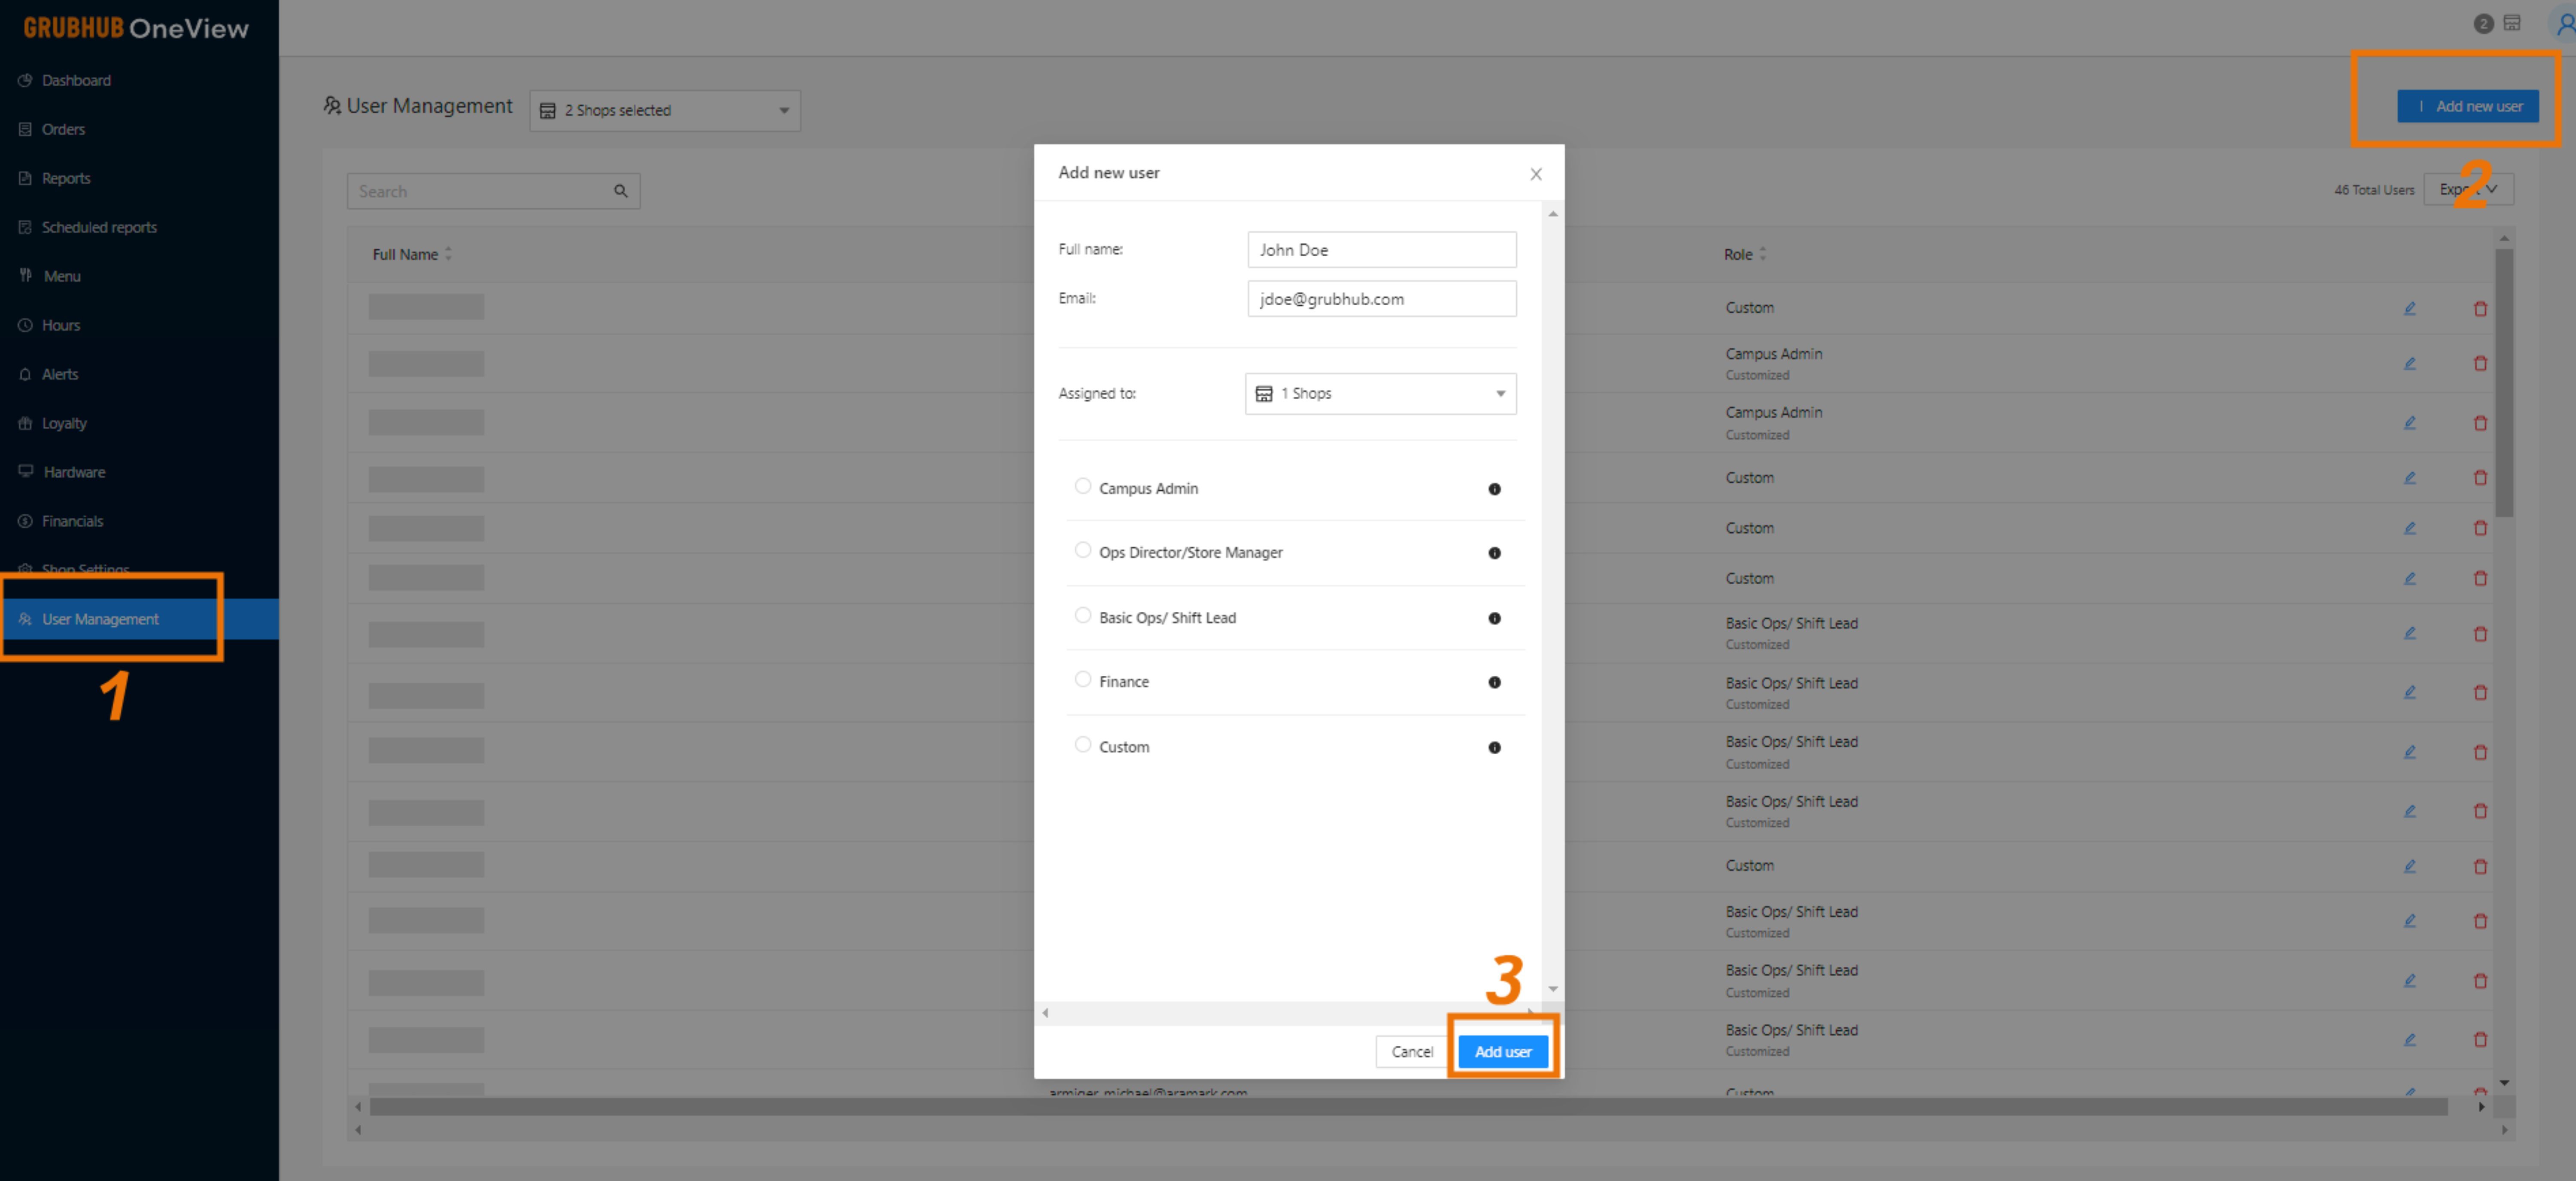Image resolution: width=2576 pixels, height=1181 pixels.
Task: Show info for Finance role
Action: point(1494,682)
